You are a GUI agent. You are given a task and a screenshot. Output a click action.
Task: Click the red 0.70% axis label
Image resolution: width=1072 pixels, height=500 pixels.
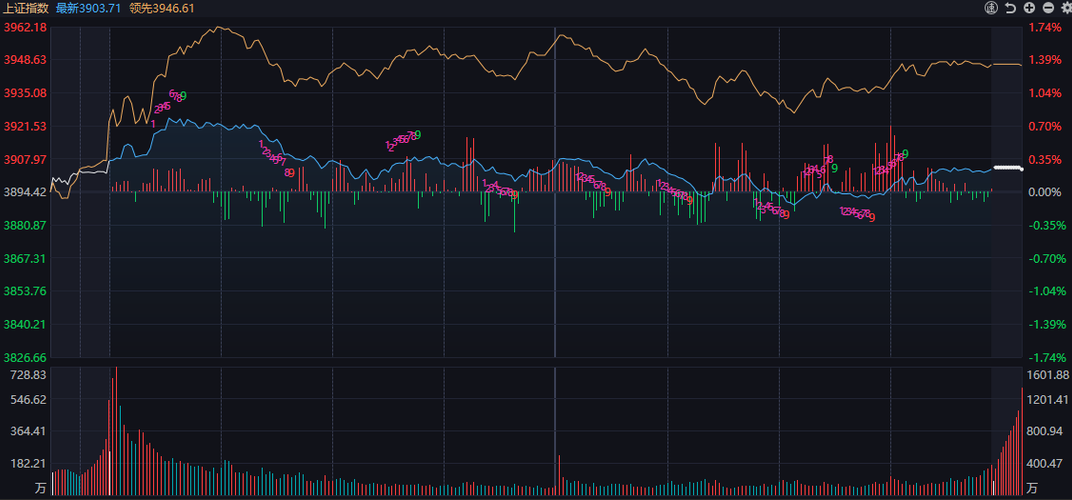tap(1046, 126)
